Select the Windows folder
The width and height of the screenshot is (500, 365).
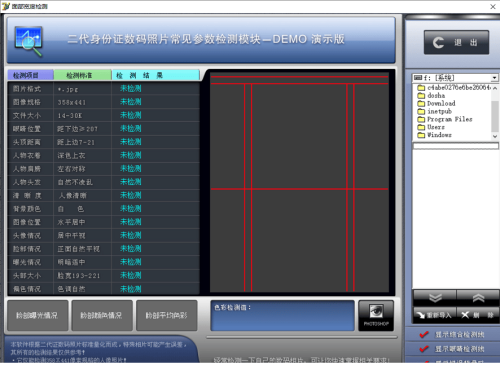(x=439, y=135)
